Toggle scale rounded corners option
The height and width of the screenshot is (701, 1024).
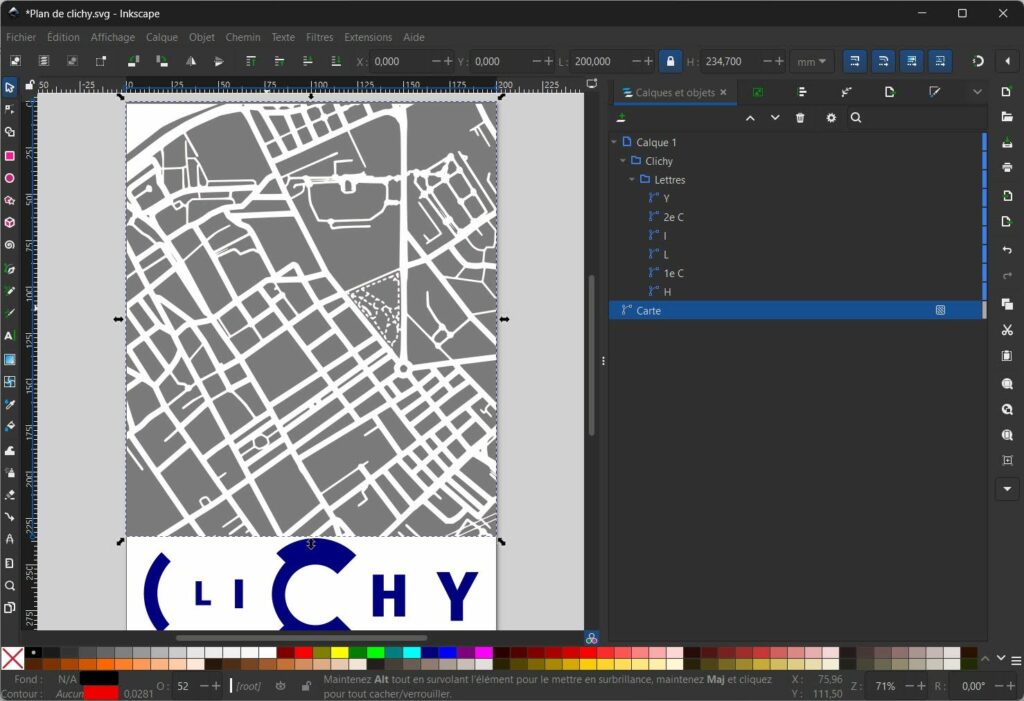pyautogui.click(x=883, y=61)
